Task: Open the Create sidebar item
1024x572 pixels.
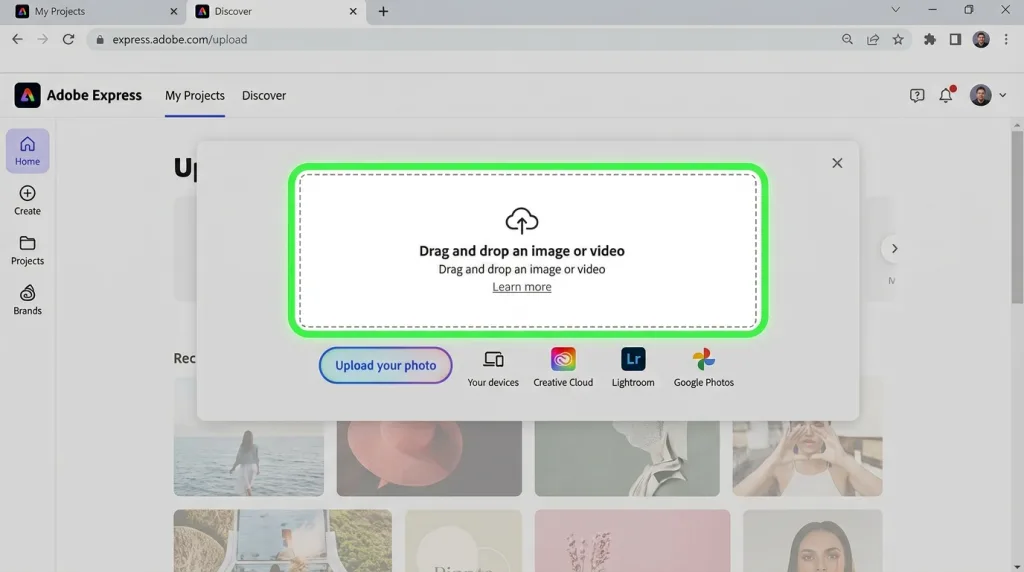Action: coord(27,200)
